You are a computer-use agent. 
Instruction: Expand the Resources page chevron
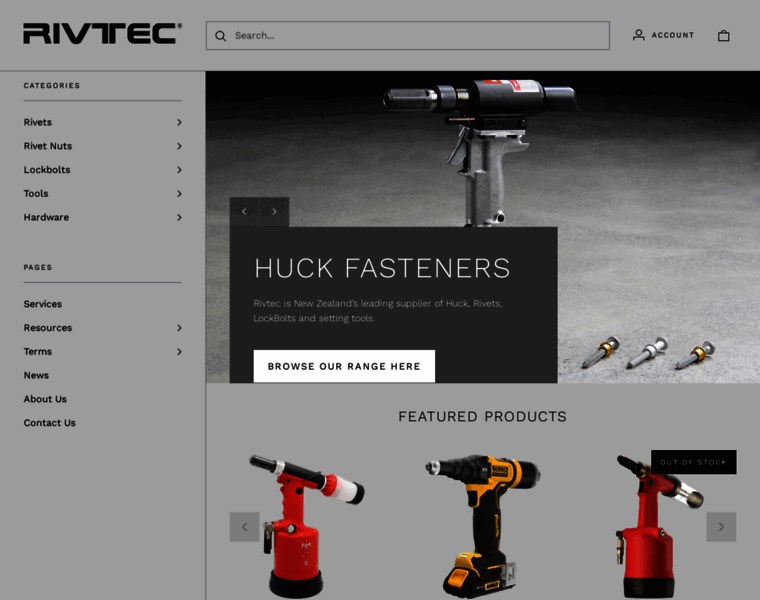click(x=179, y=328)
